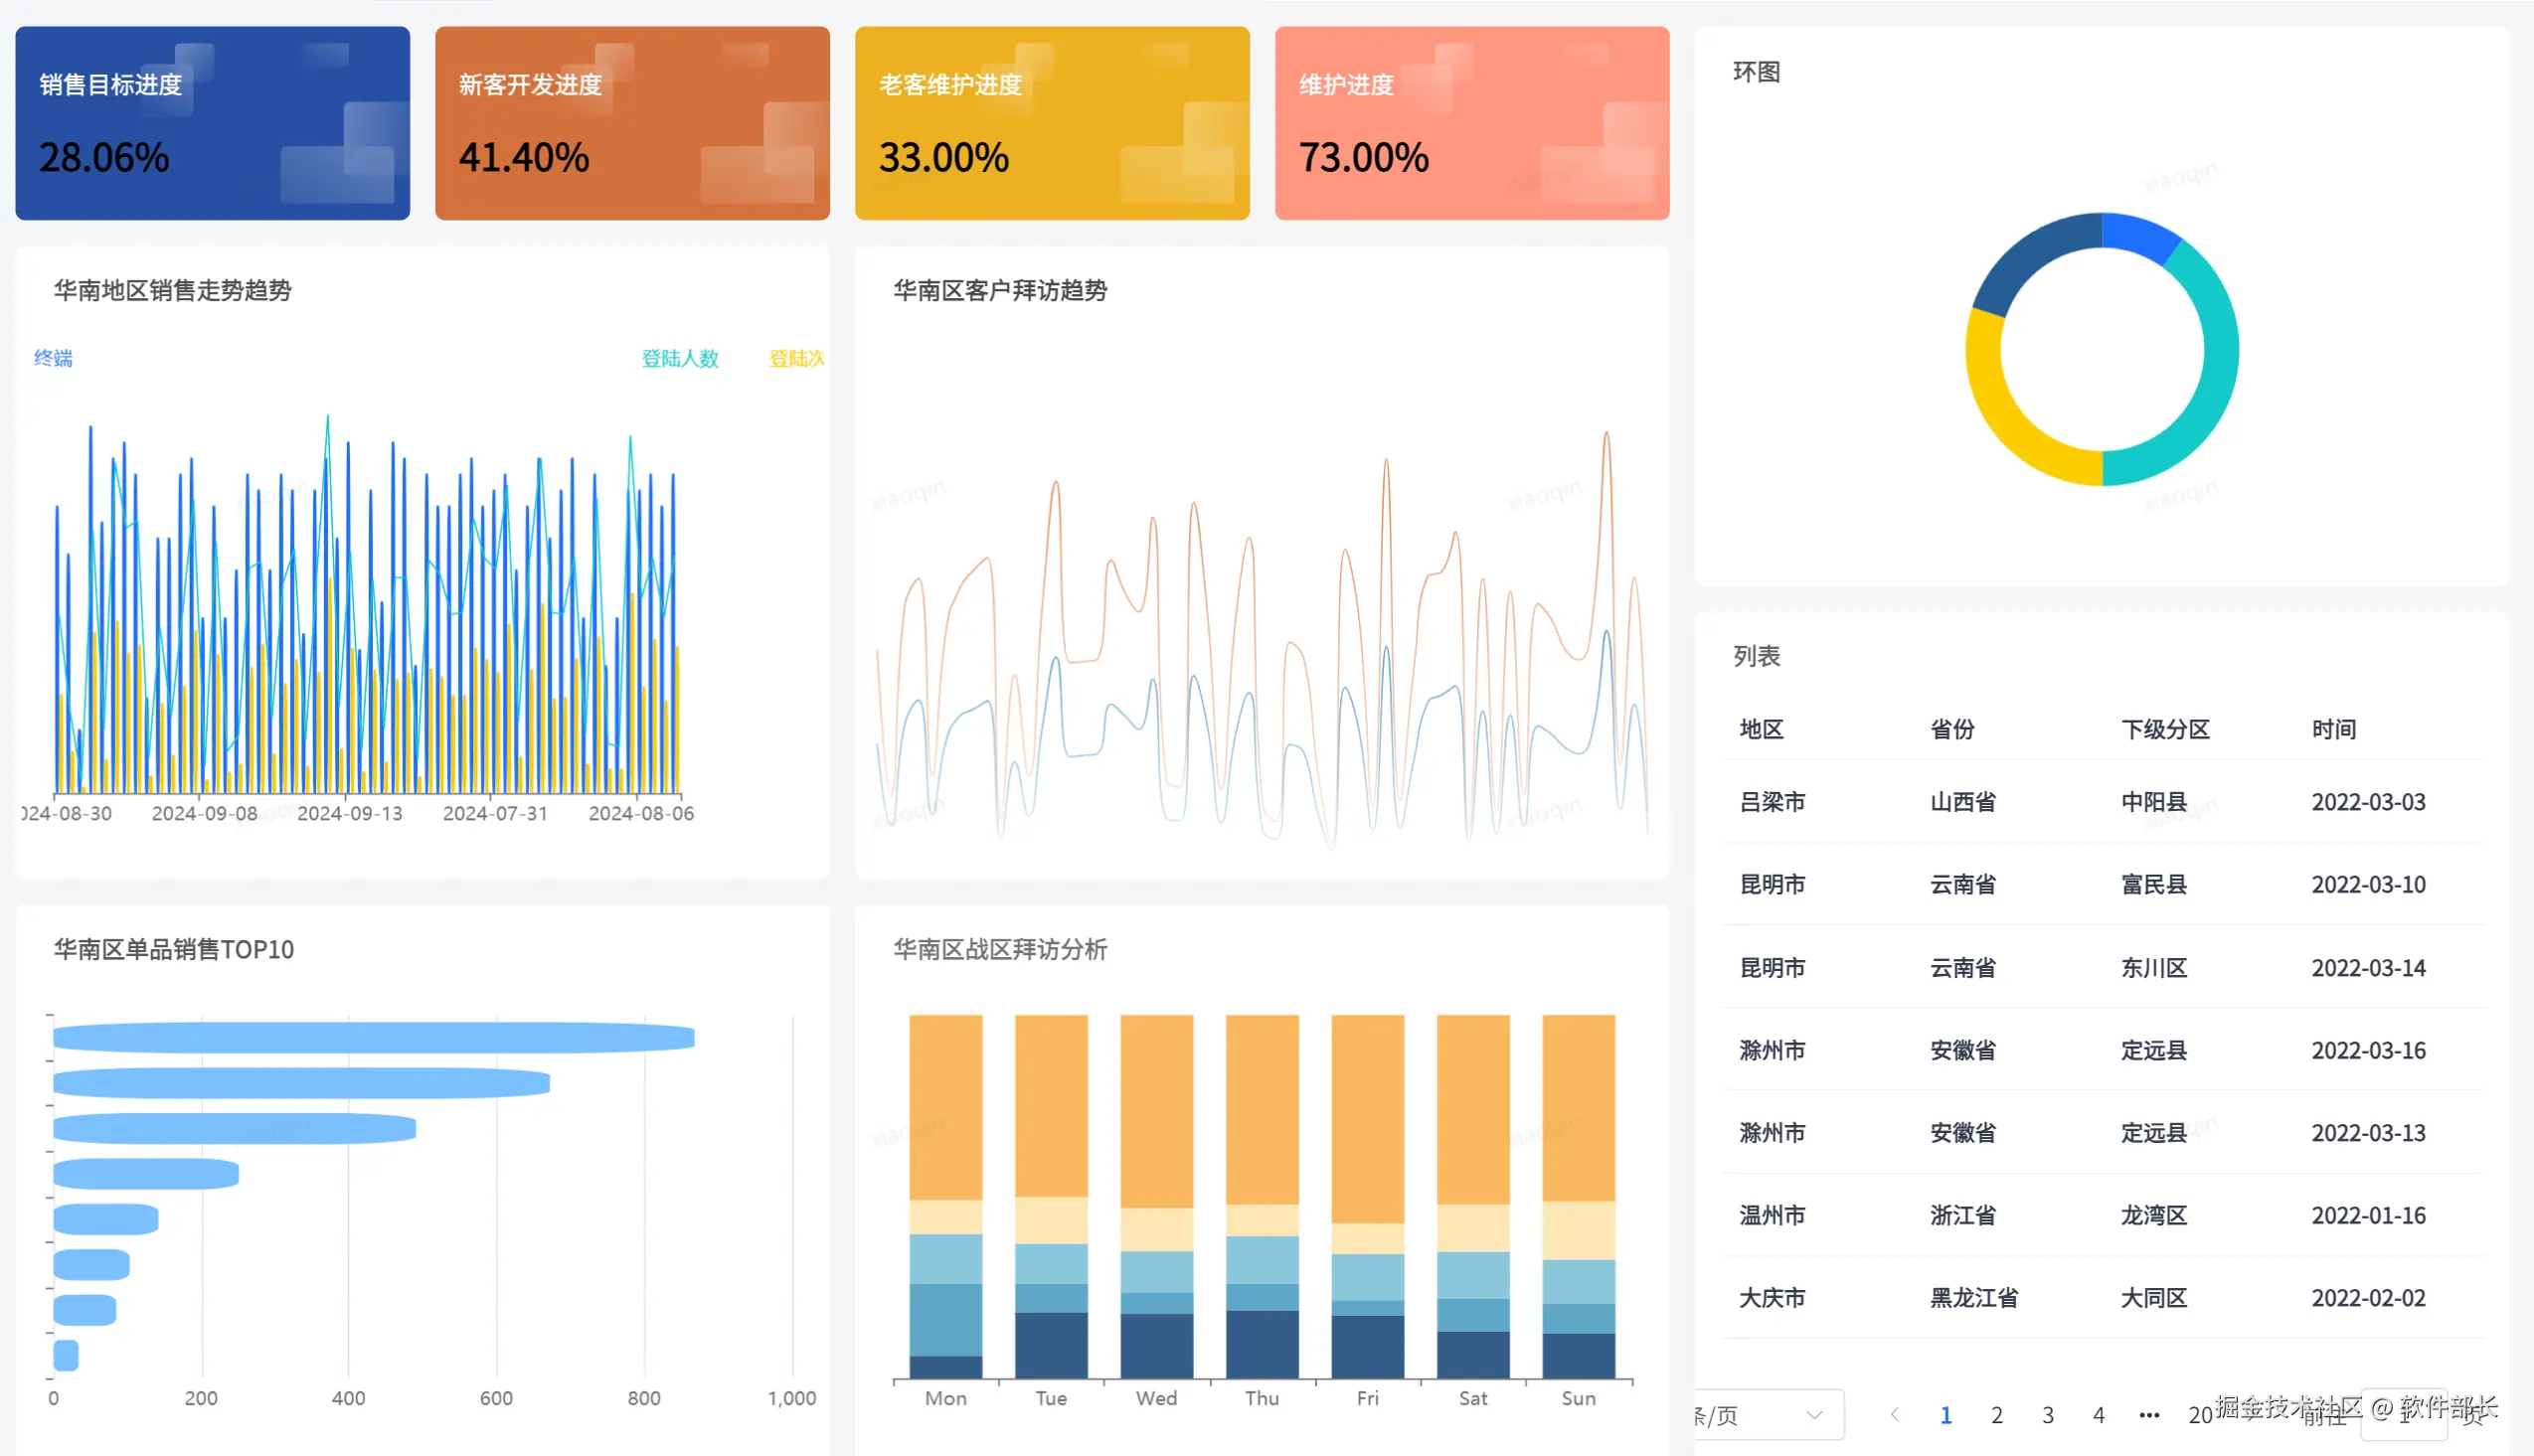Click the go-to-page input field

(2403, 1416)
